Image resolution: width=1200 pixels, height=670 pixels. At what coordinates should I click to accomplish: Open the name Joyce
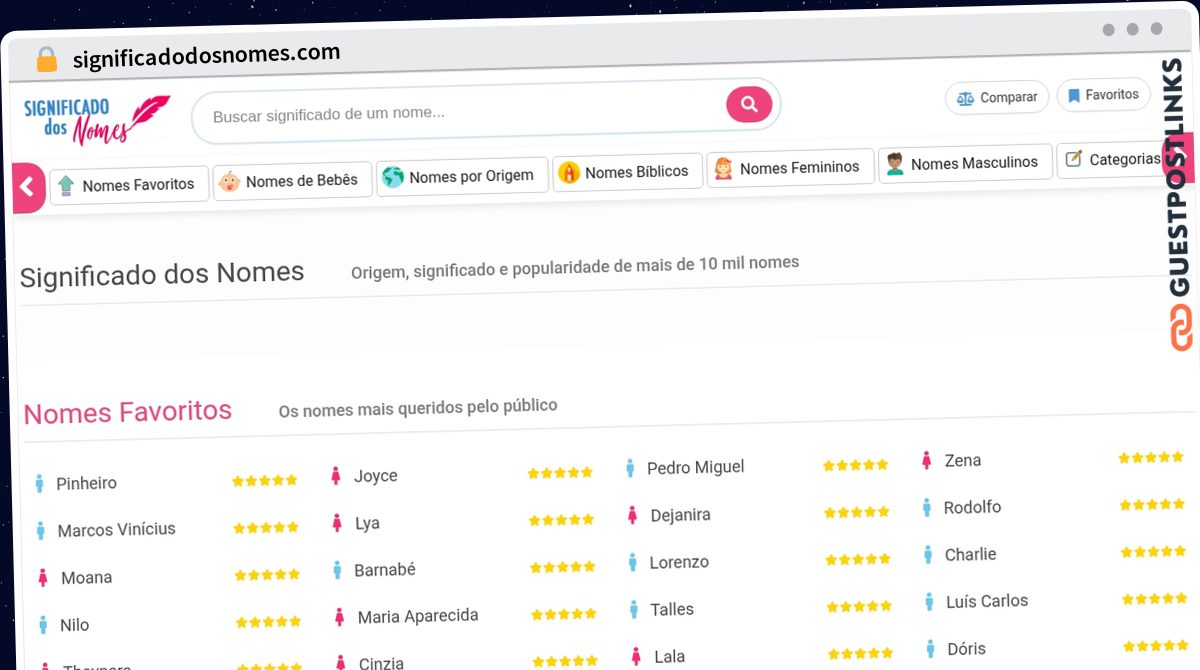376,476
